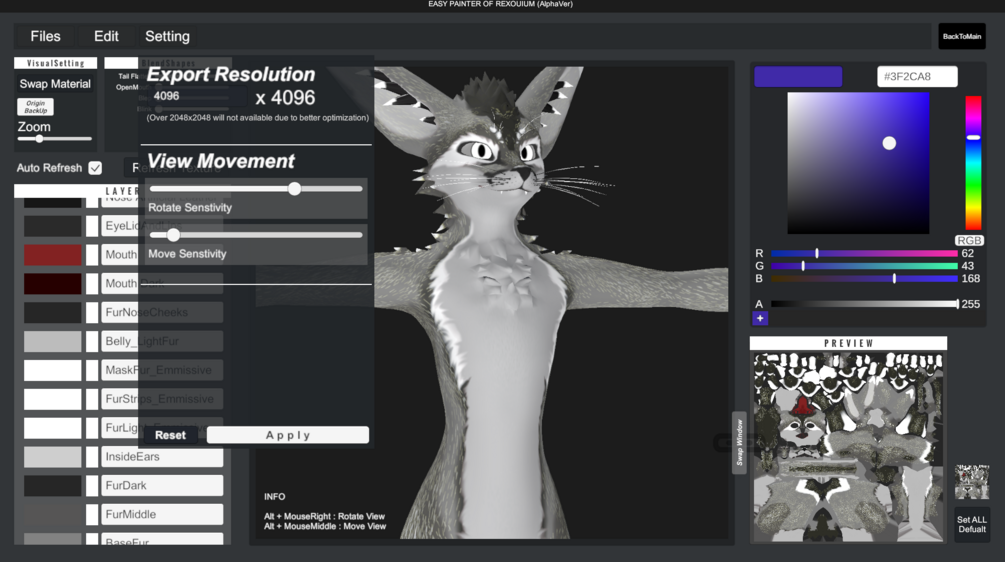The width and height of the screenshot is (1005, 562).
Task: Select the MaskFur_Emmissive color swatch
Action: [x=53, y=370]
